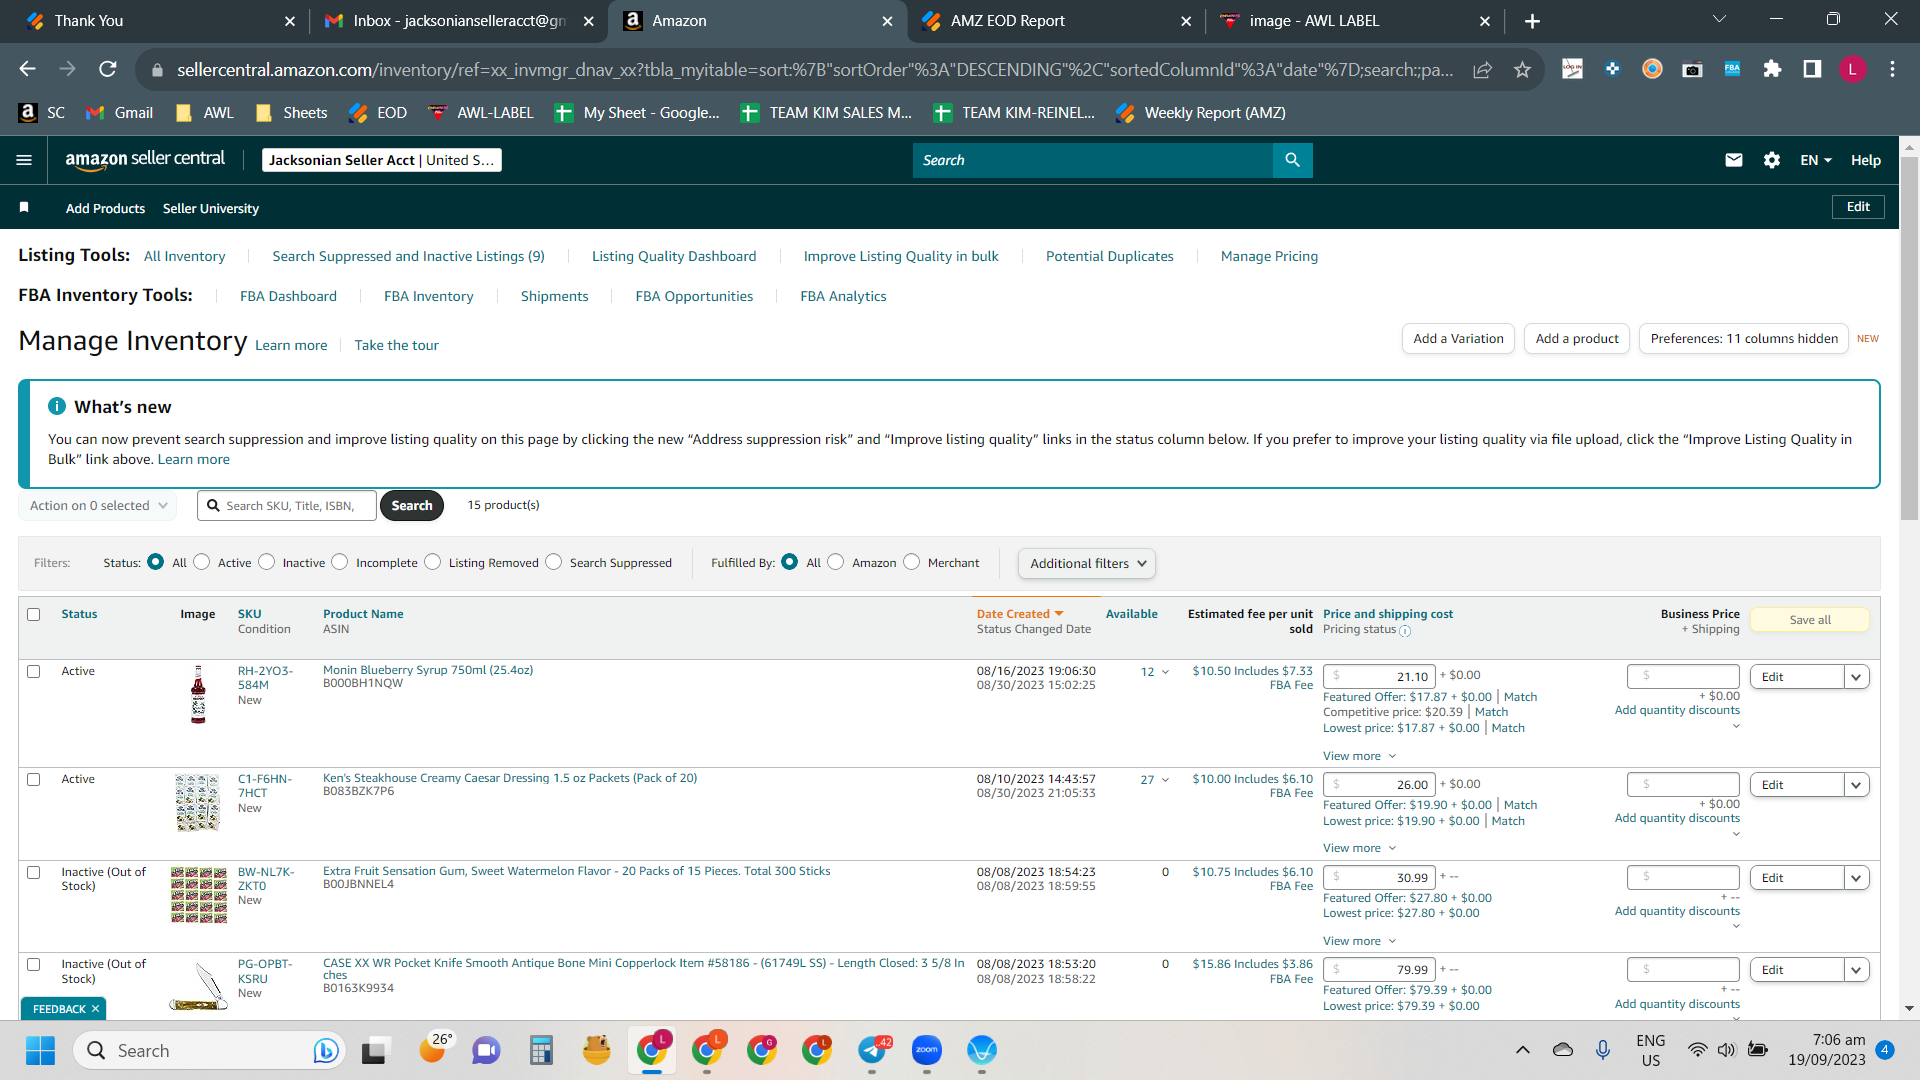Open the browser Extensions puzzle icon
Viewport: 1920px width, 1080px height.
(x=1772, y=69)
